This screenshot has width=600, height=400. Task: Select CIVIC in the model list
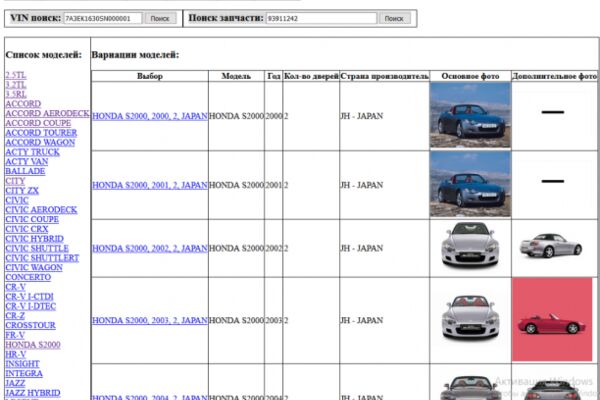pyautogui.click(x=17, y=200)
